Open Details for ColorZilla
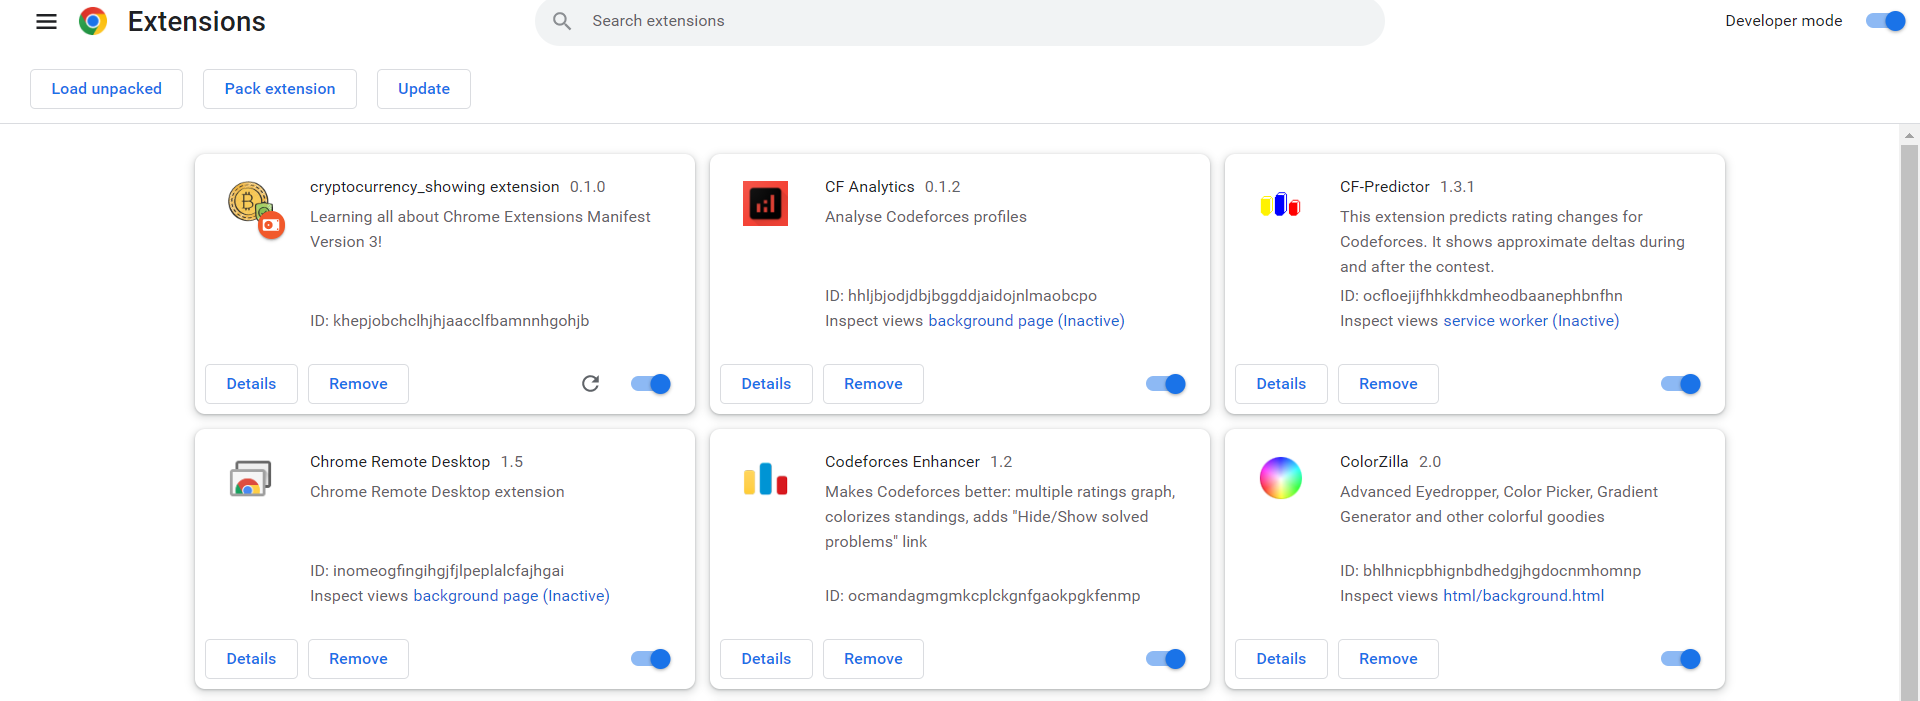Image resolution: width=1920 pixels, height=701 pixels. (x=1281, y=659)
